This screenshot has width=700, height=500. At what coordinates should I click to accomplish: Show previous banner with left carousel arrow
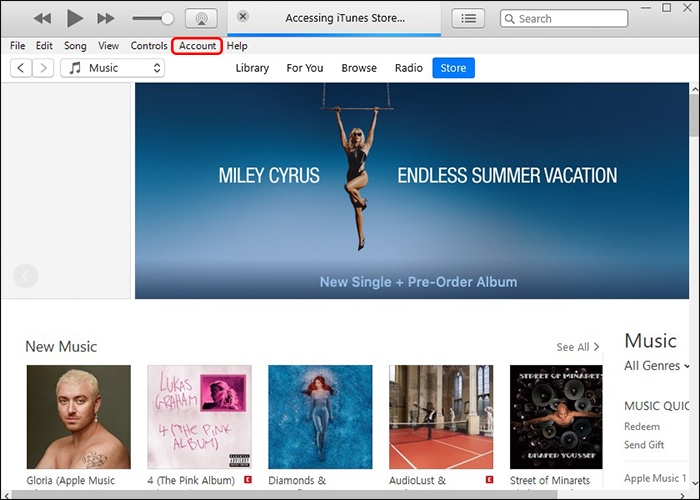pyautogui.click(x=25, y=276)
